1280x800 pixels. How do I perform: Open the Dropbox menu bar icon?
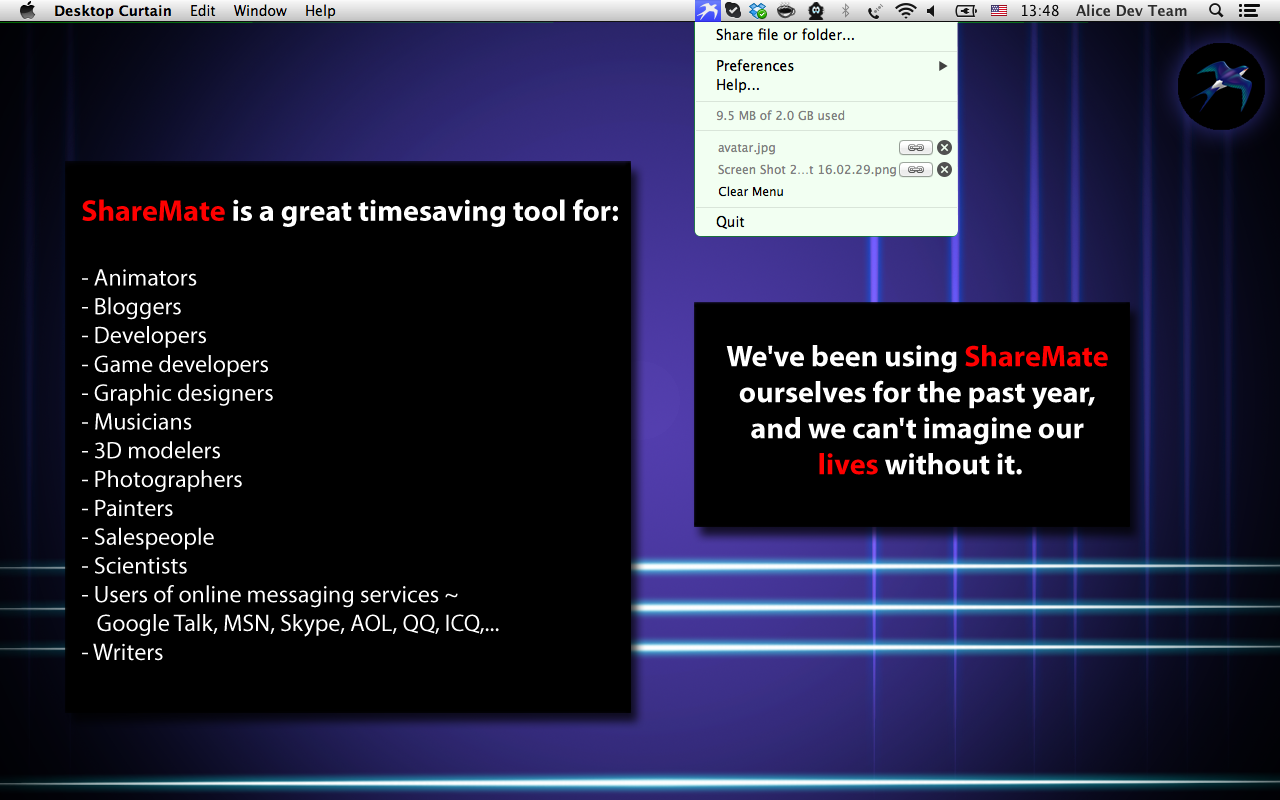pyautogui.click(x=759, y=11)
